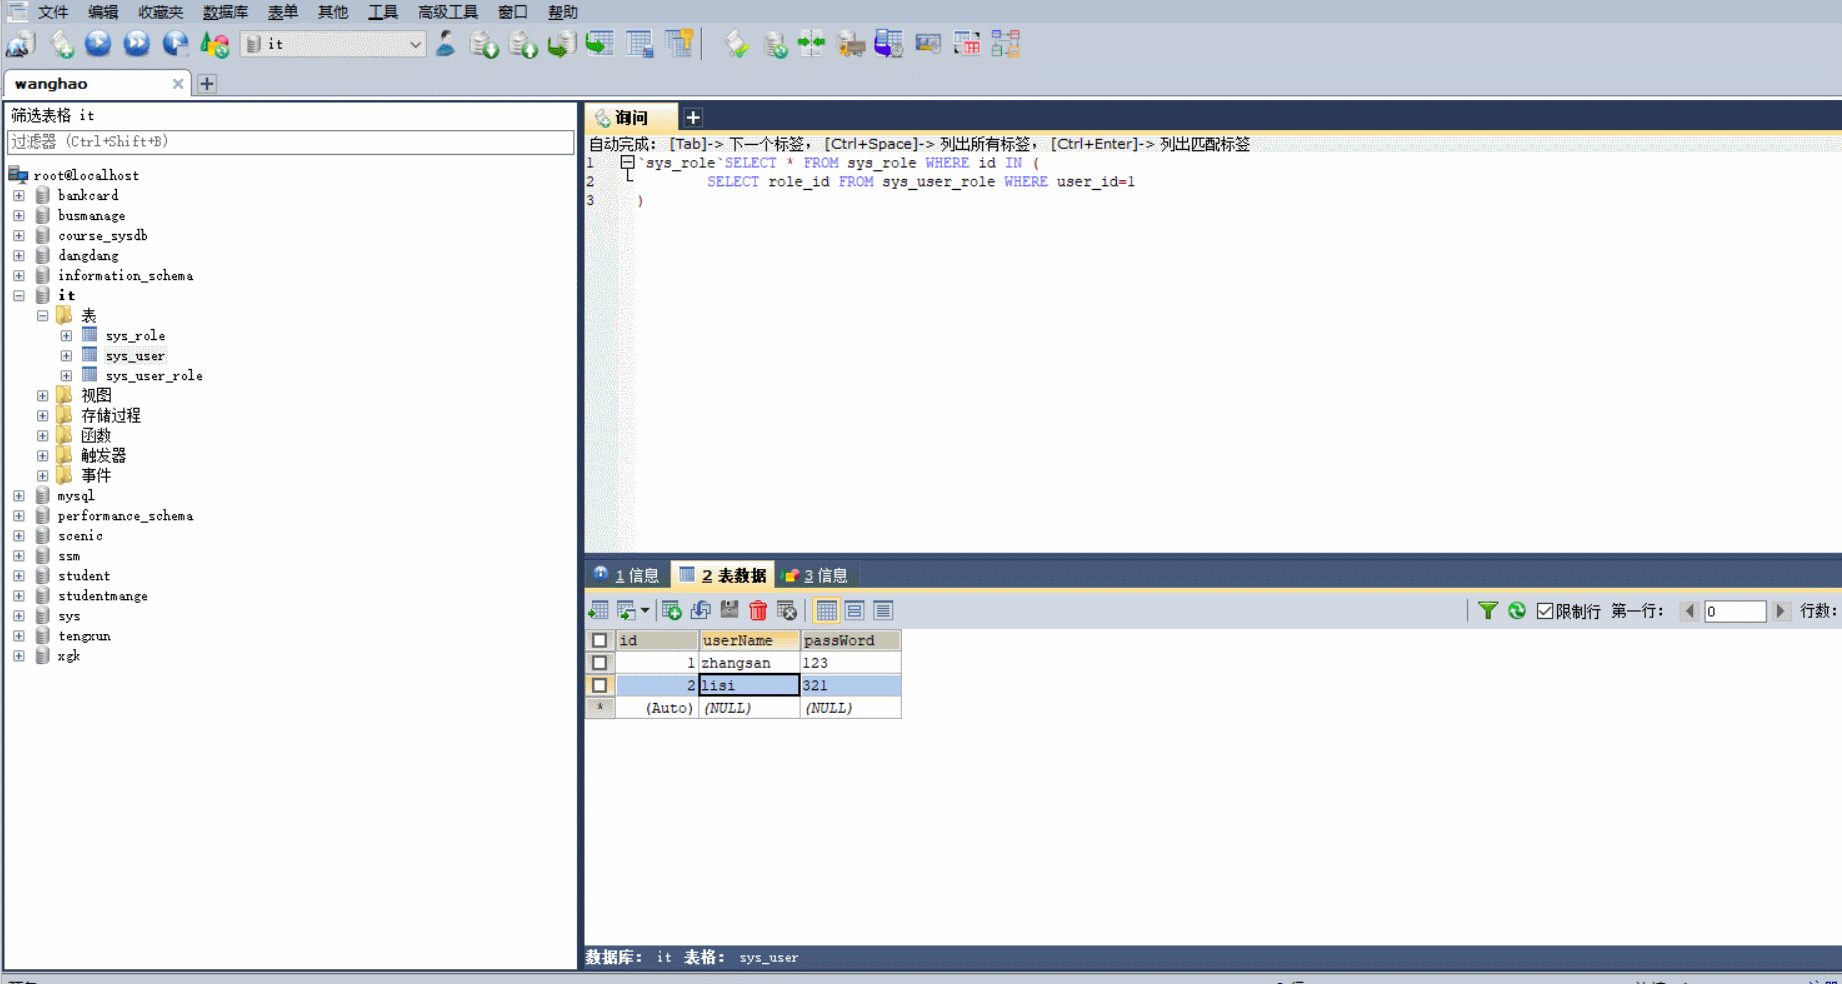Tick the header select-all checkbox
This screenshot has width=1842, height=984.
pos(599,640)
